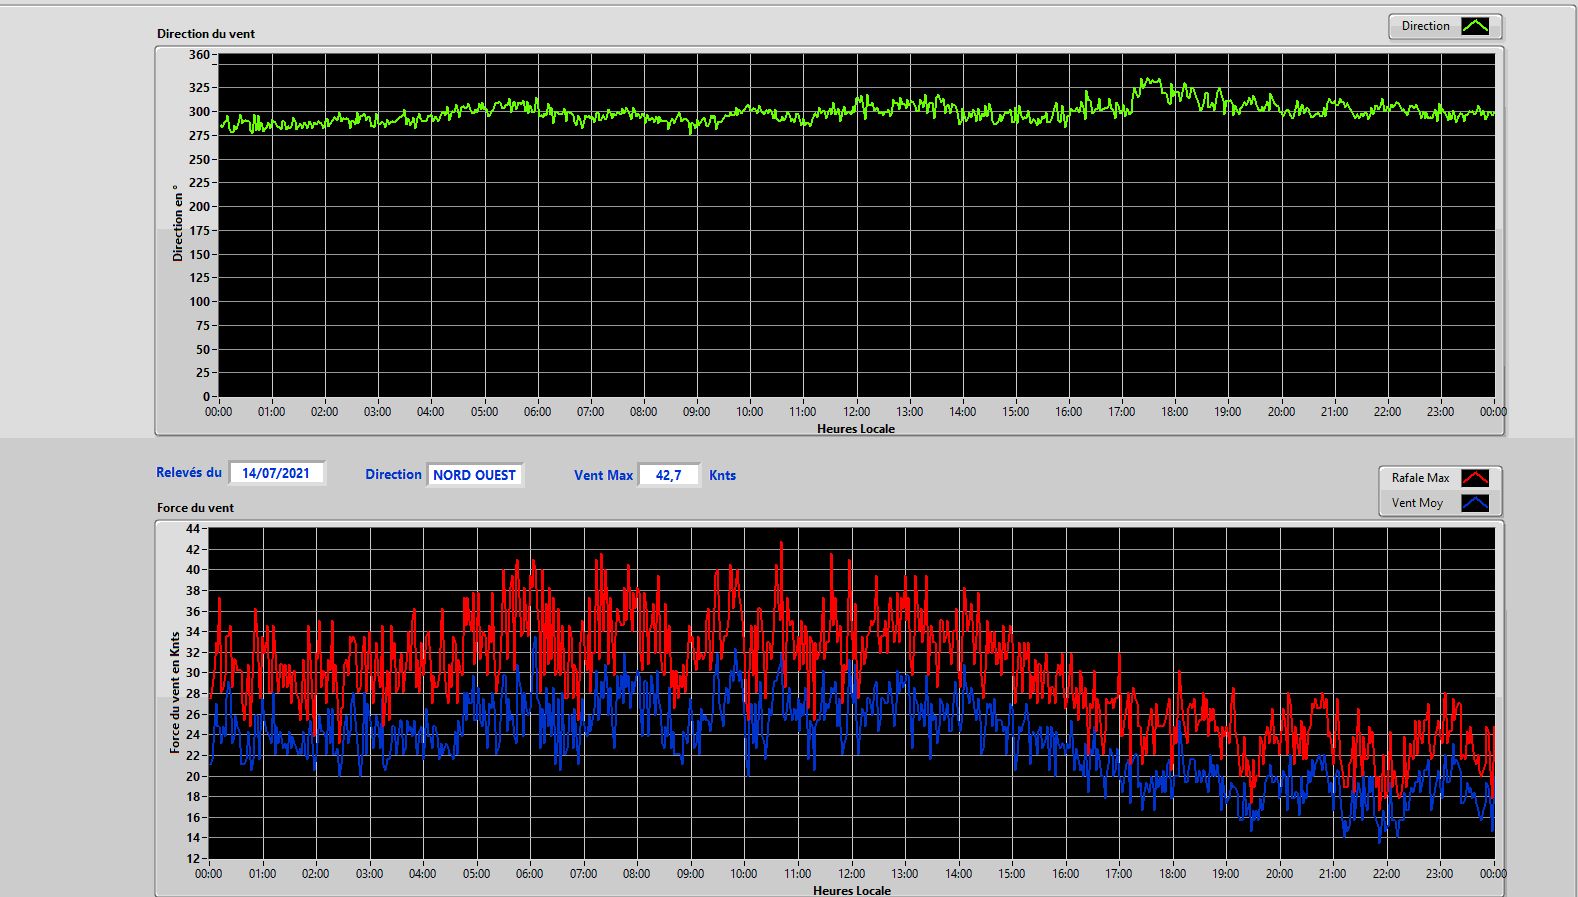Click the 'Relevés du' label
Screen dimensions: 1578x897
(x=189, y=472)
